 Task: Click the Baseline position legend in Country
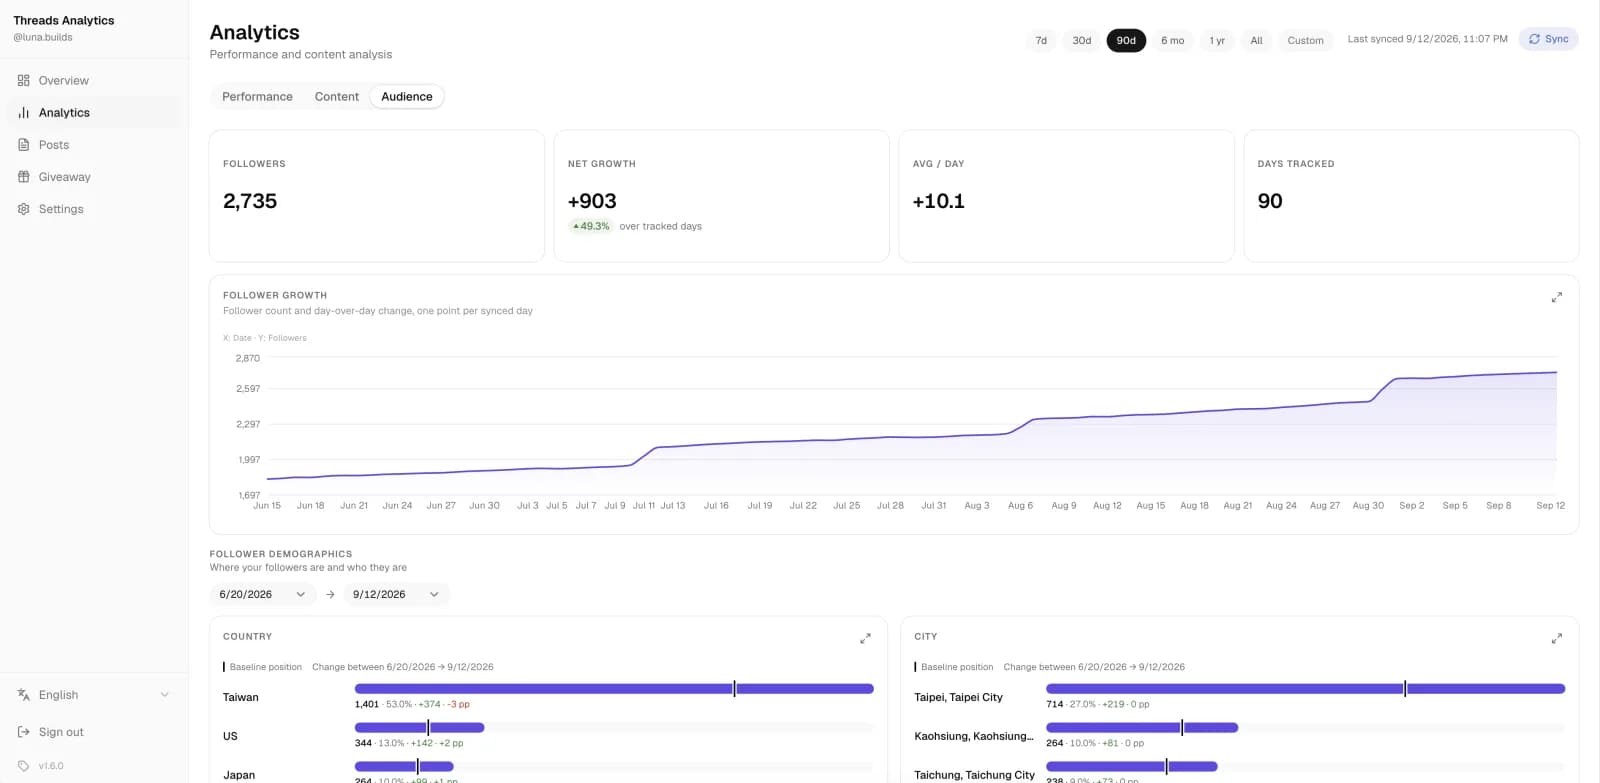click(x=262, y=666)
